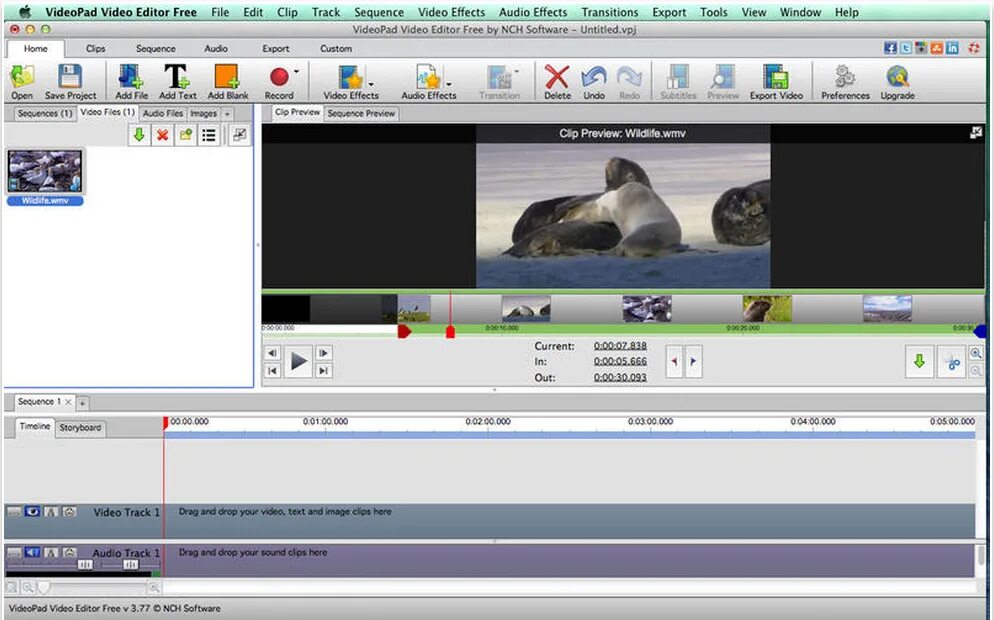Click Add File in the toolbar

[x=131, y=82]
